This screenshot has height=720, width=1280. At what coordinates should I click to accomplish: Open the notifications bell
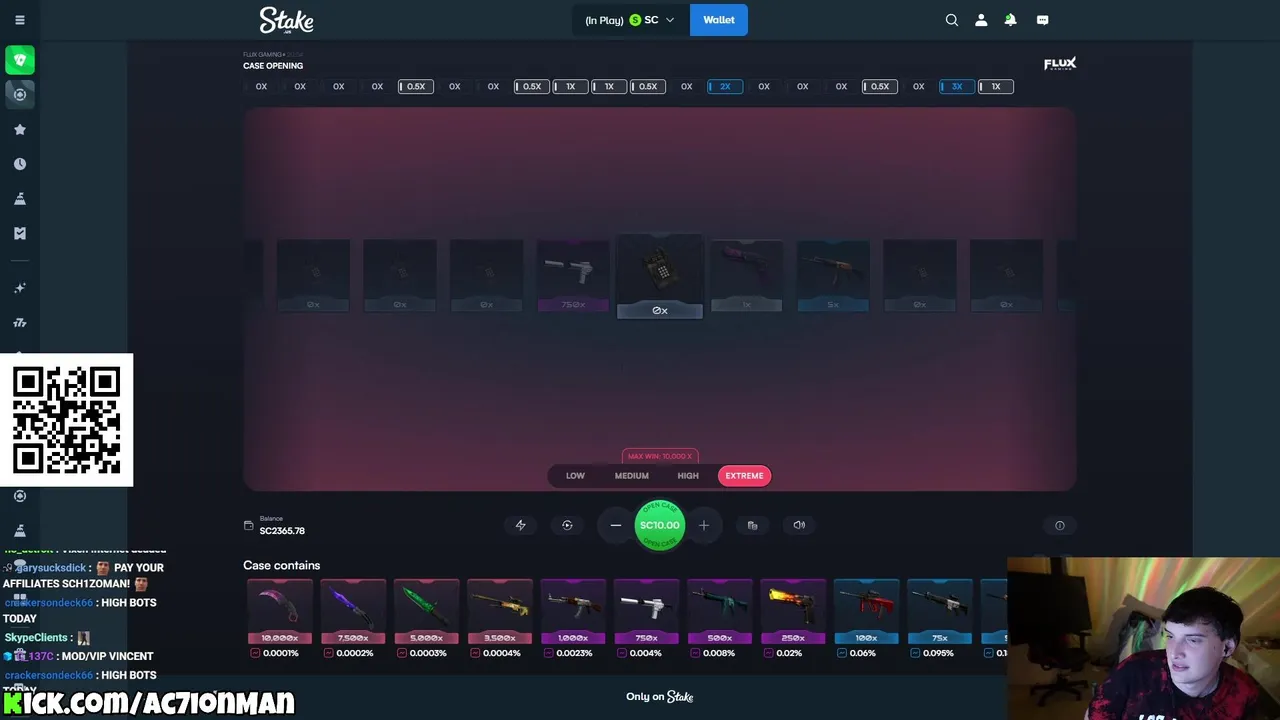1011,20
